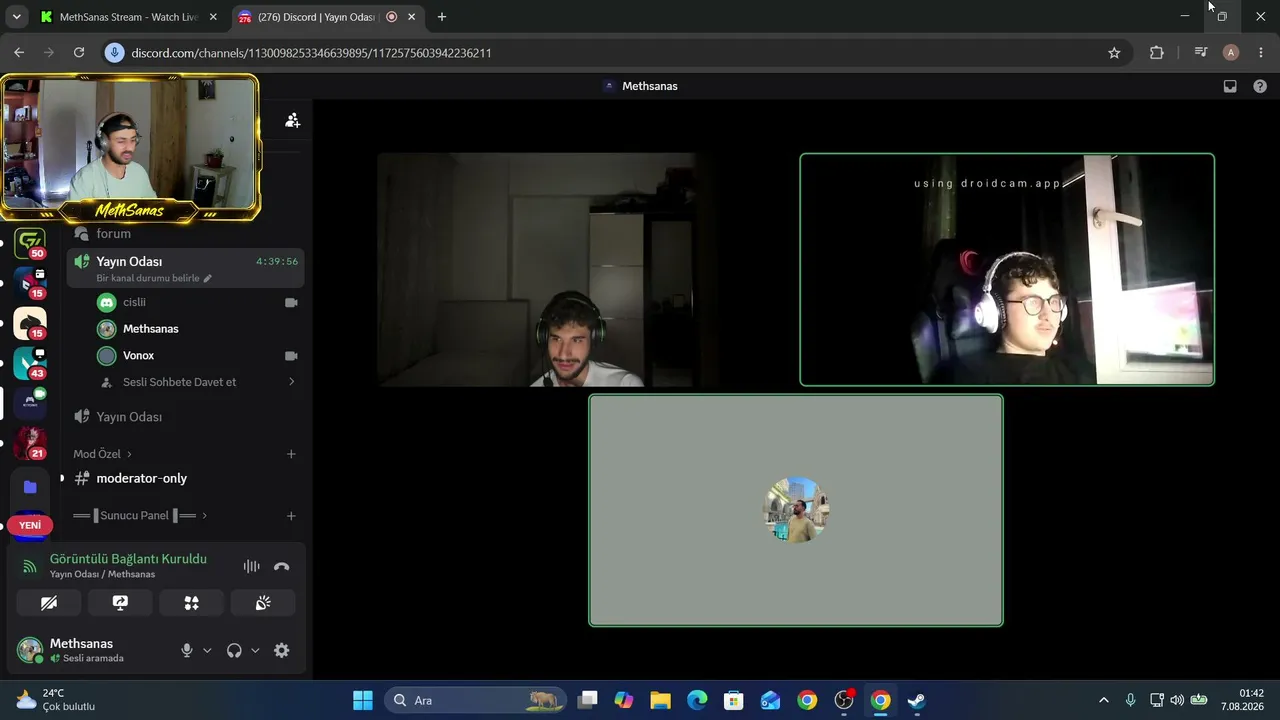Reload the Discord page
The width and height of the screenshot is (1280, 720).
pos(79,53)
